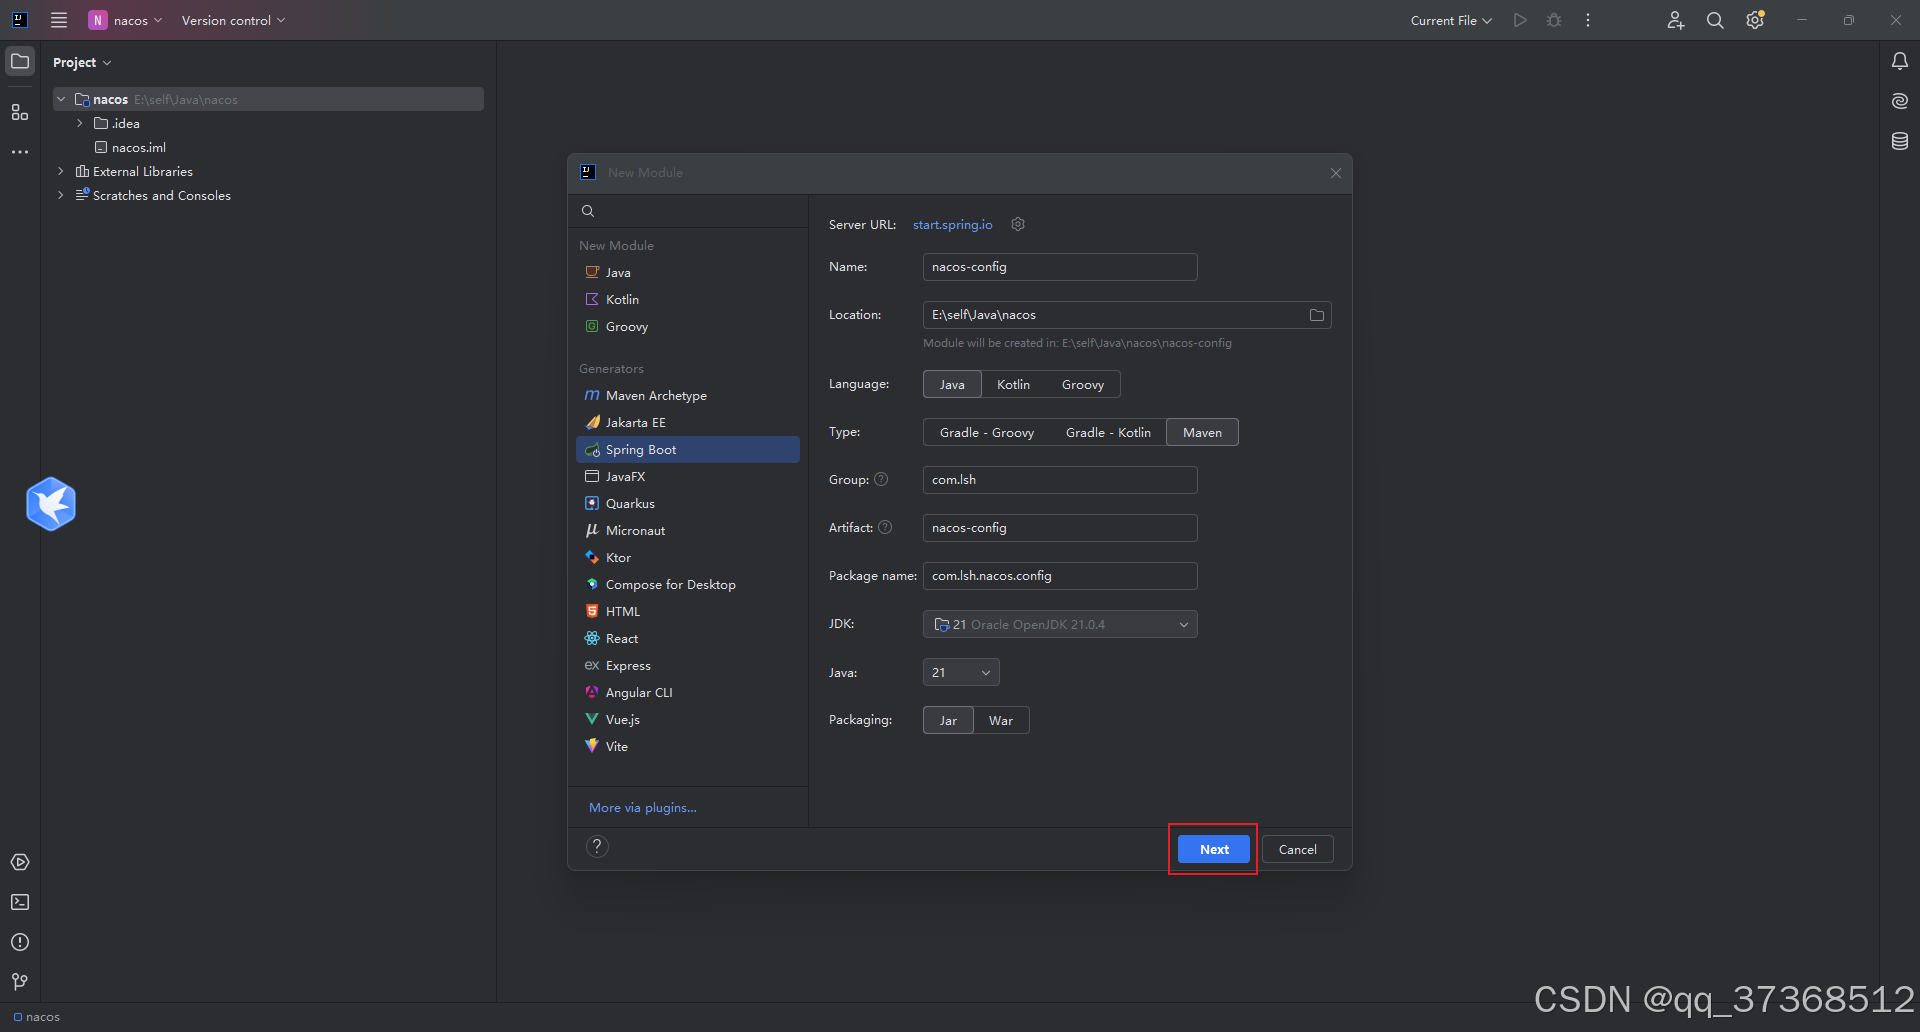Open Project view options dropdown
Image resolution: width=1920 pixels, height=1032 pixels.
point(82,62)
